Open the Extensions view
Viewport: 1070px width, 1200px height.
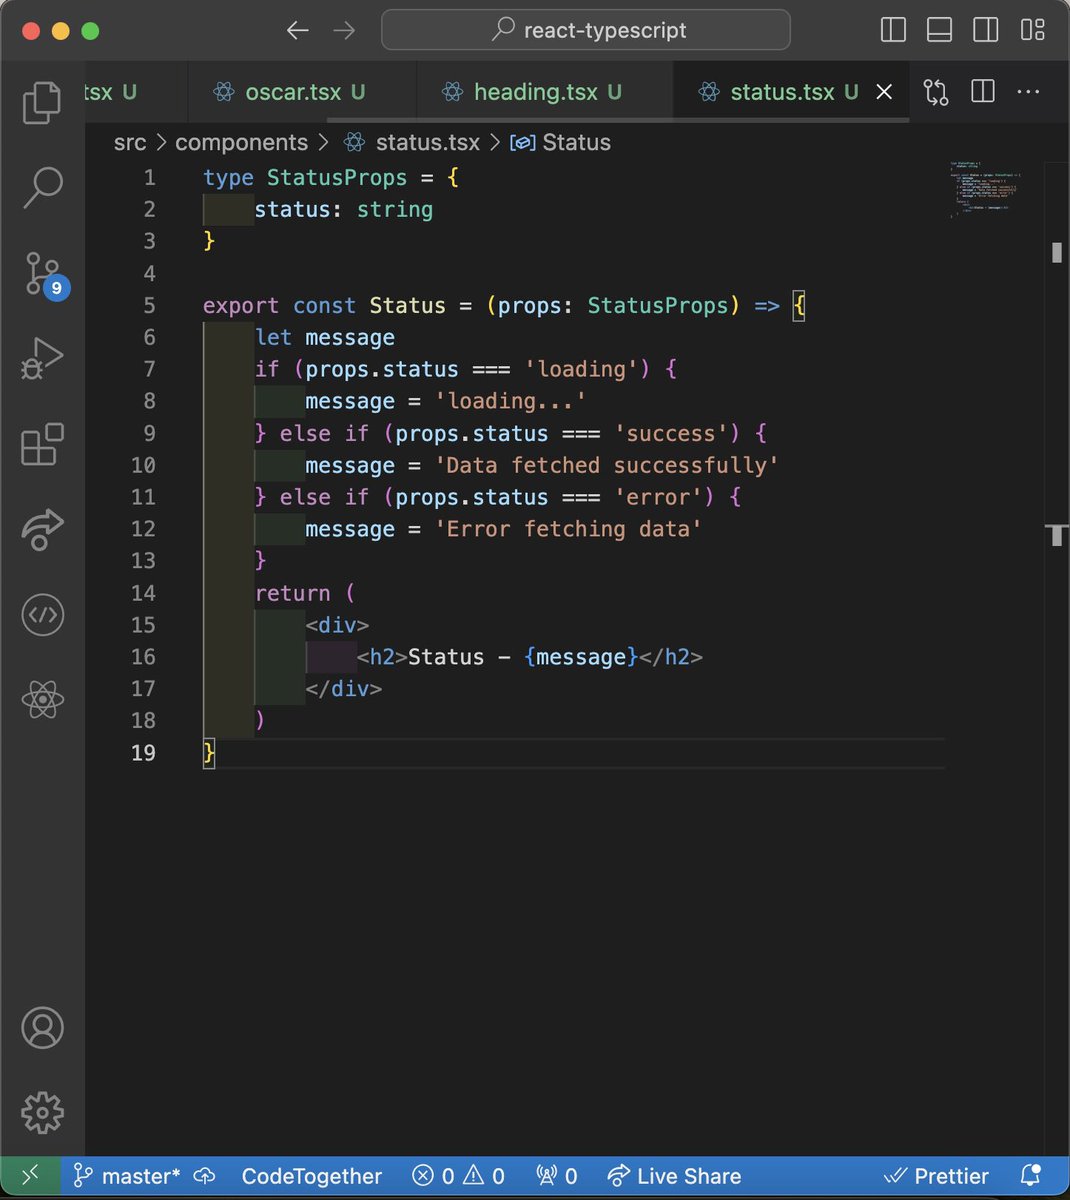click(x=42, y=444)
